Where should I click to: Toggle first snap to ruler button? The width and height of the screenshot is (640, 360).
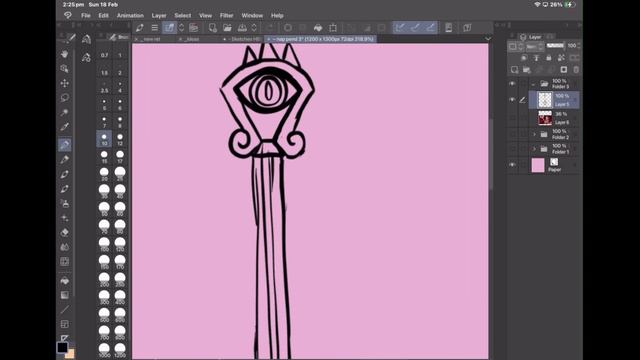[x=400, y=28]
